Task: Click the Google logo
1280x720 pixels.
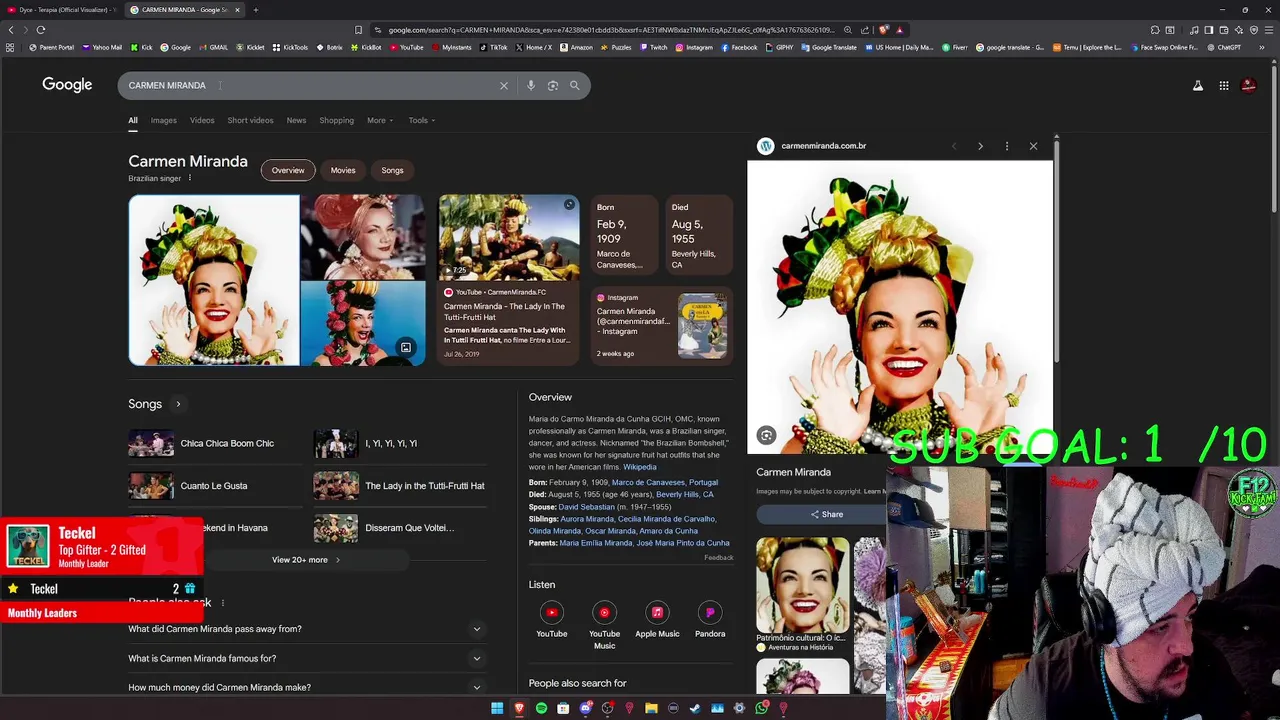Action: click(67, 85)
